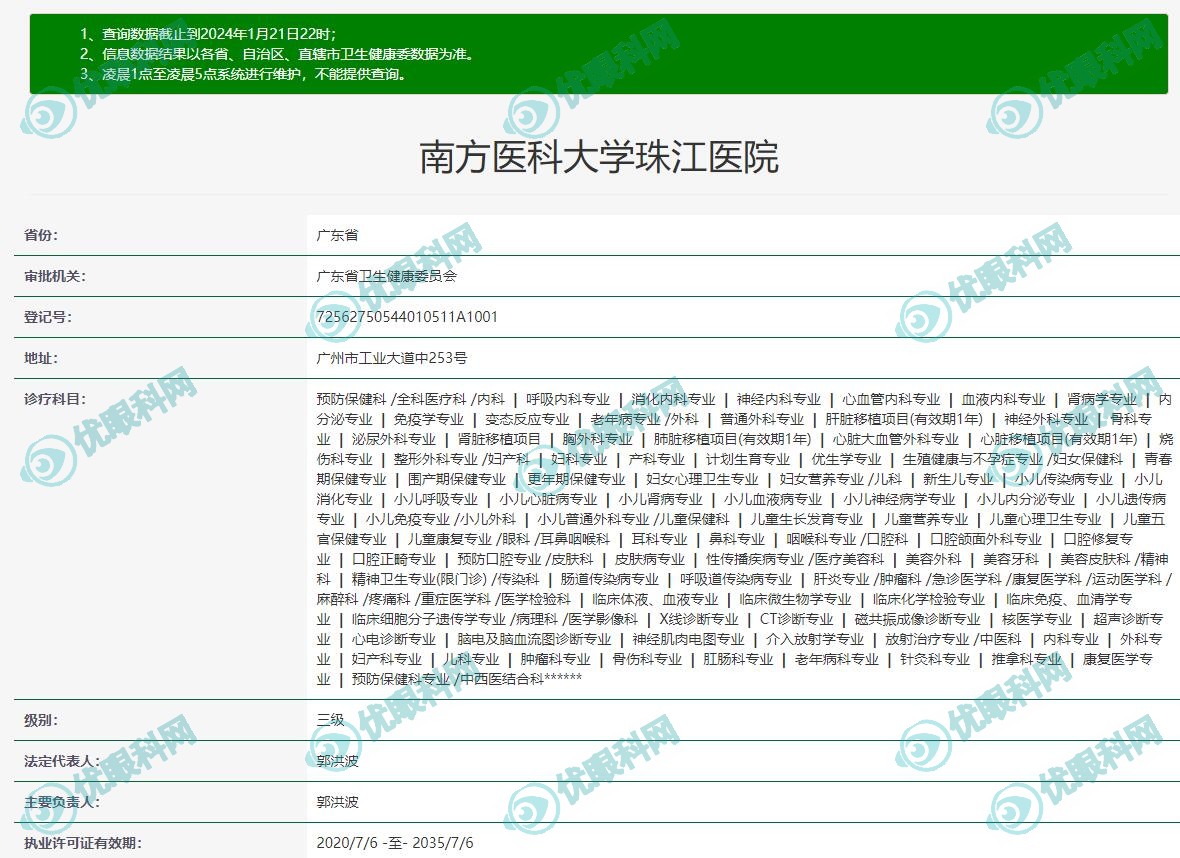Select the 三级 level value
1180x858 pixels.
330,720
